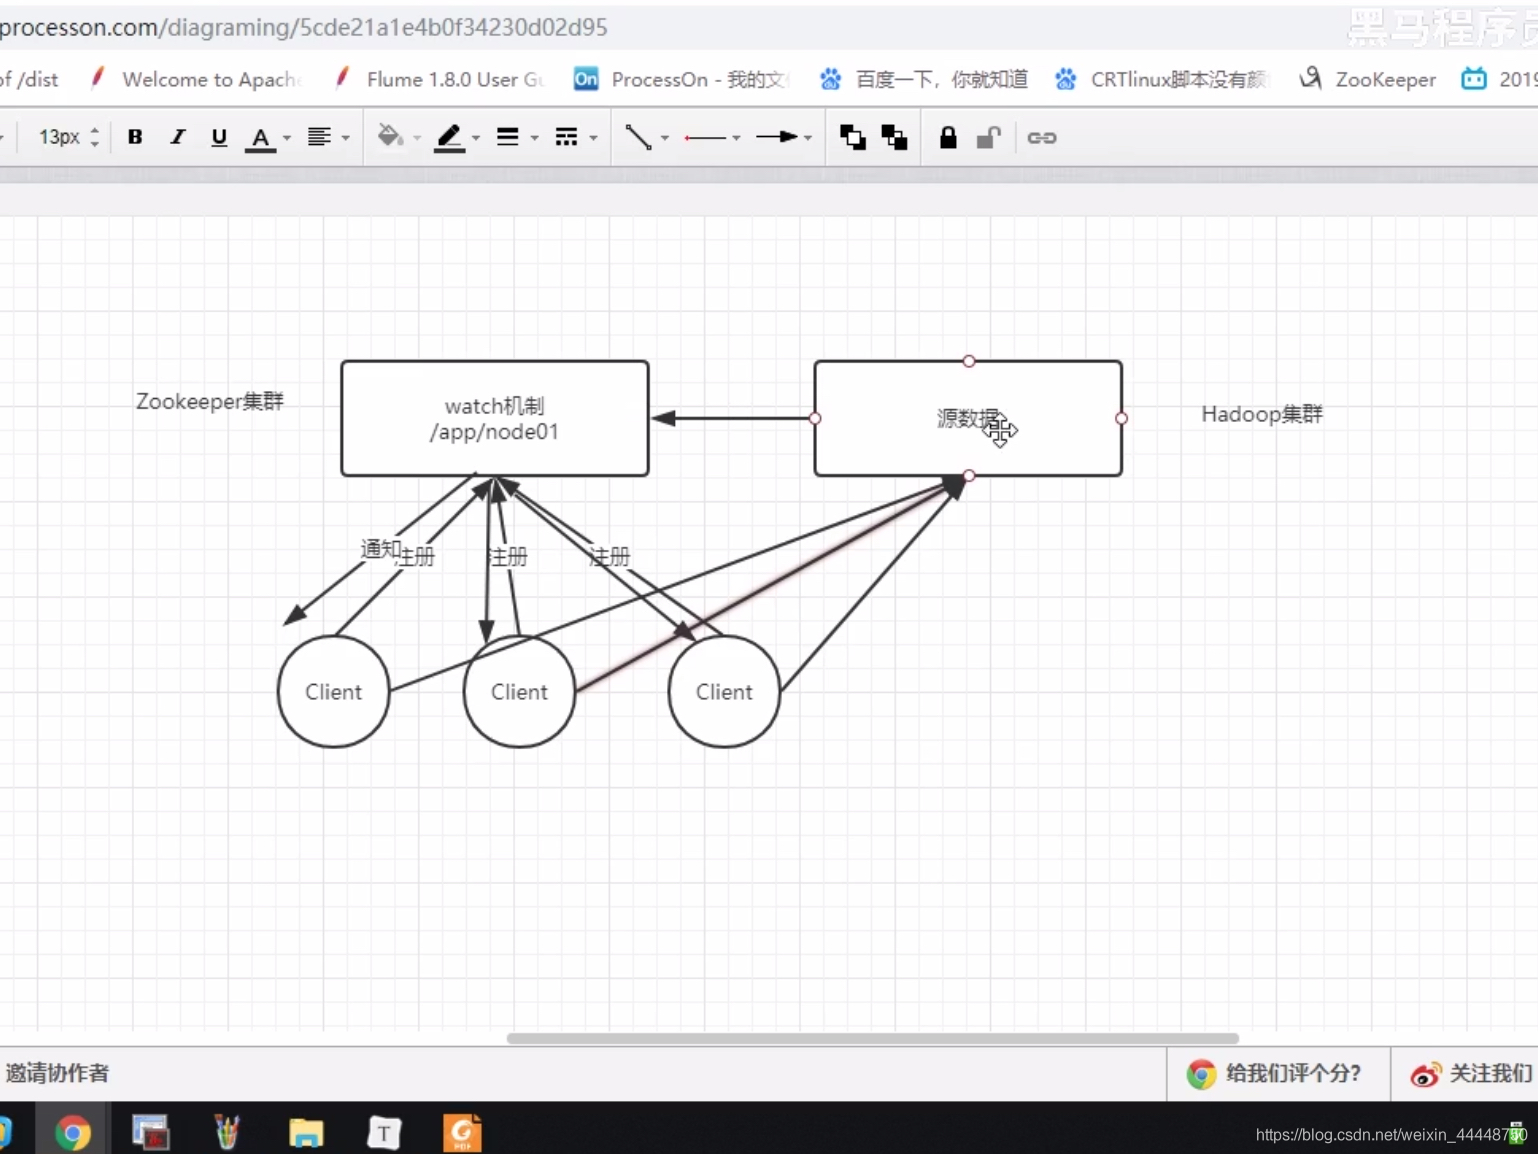The image size is (1538, 1154).
Task: Click send to back icon
Action: click(894, 137)
